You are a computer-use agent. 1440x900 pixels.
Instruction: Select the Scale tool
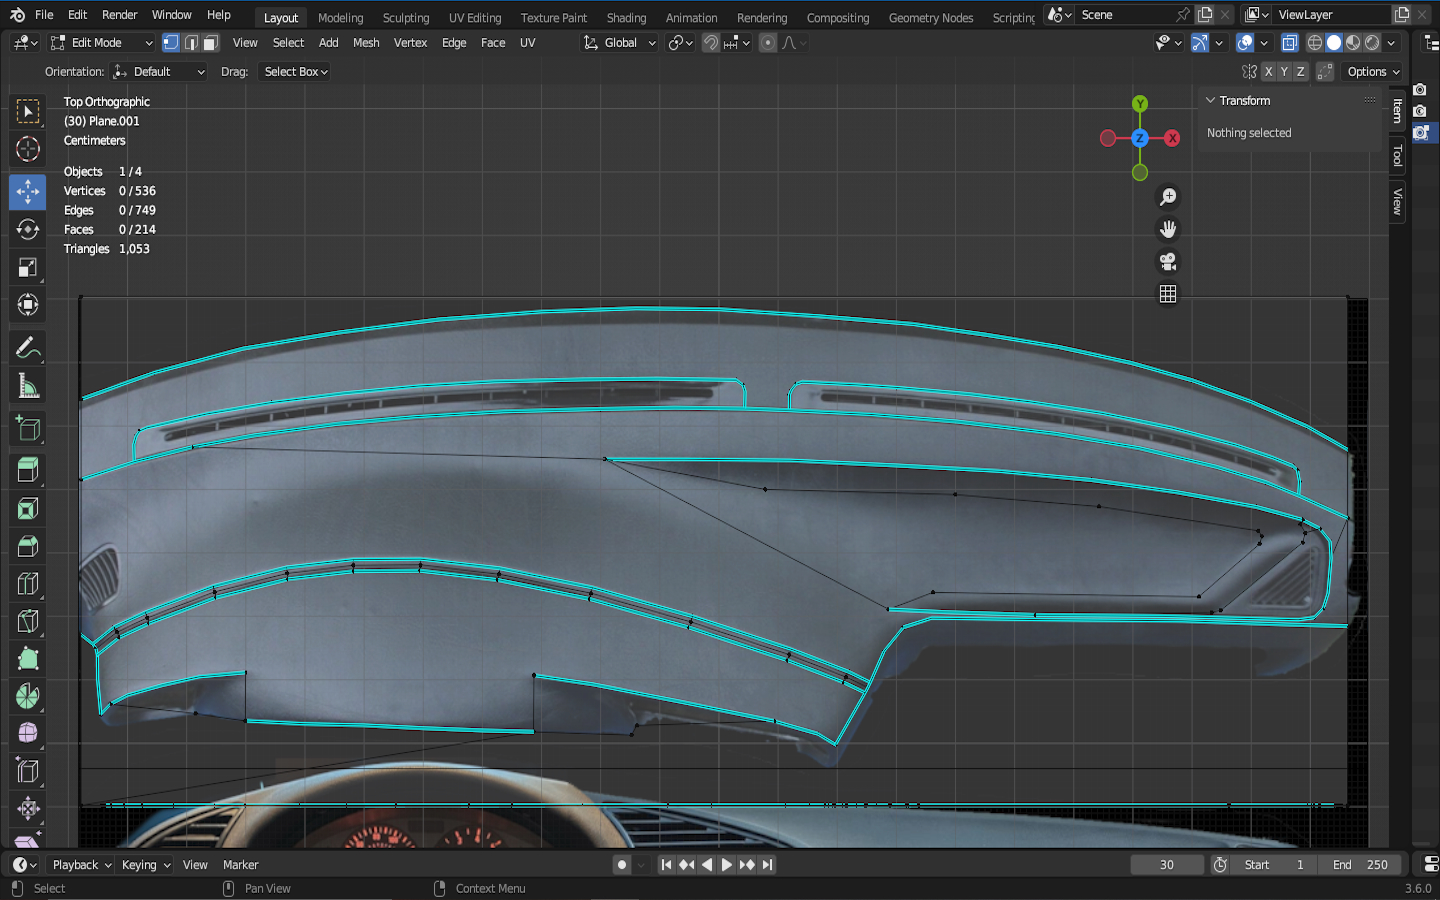pyautogui.click(x=27, y=267)
